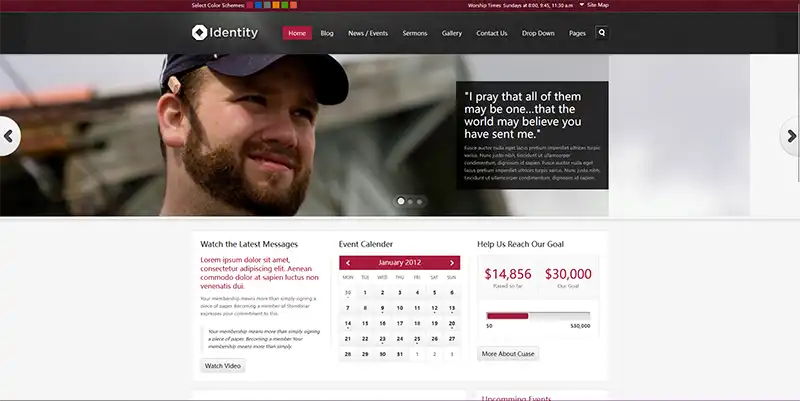Open the Sermons menu item
Image resolution: width=800 pixels, height=401 pixels.
(414, 33)
